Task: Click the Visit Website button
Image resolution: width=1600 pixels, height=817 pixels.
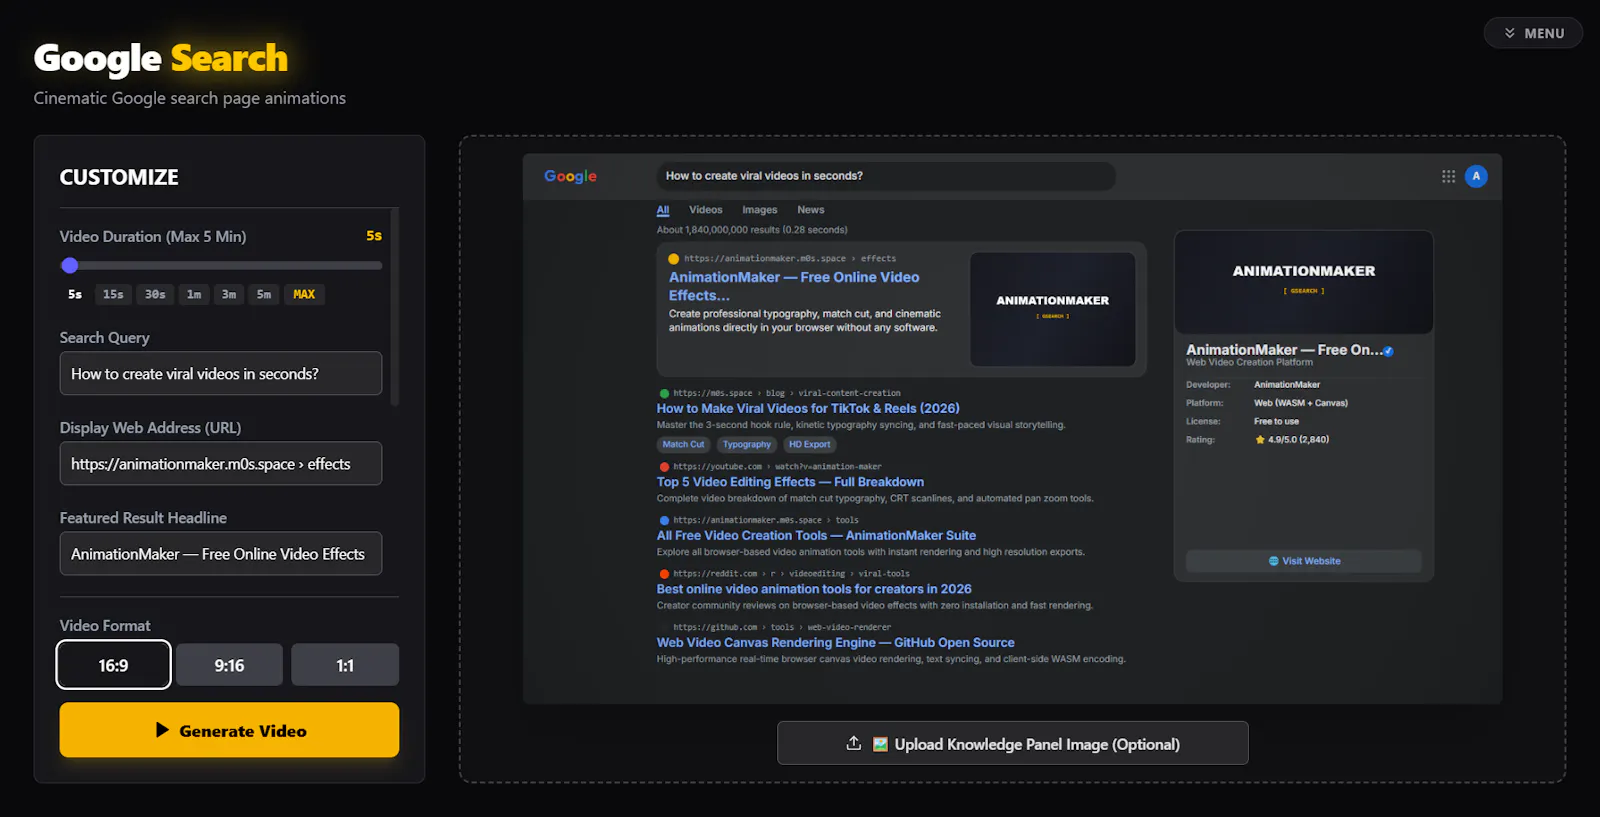Action: [x=1304, y=561]
